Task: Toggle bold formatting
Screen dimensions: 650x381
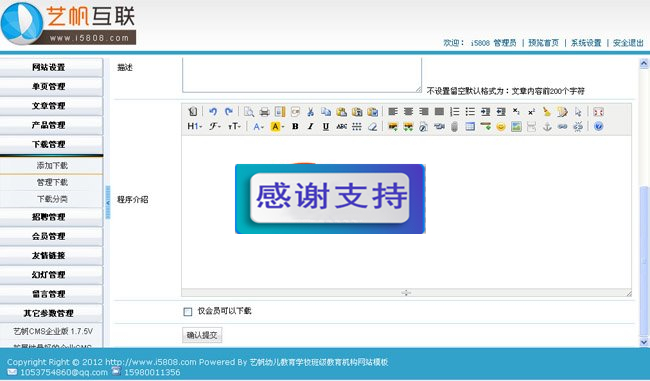Action: point(295,126)
